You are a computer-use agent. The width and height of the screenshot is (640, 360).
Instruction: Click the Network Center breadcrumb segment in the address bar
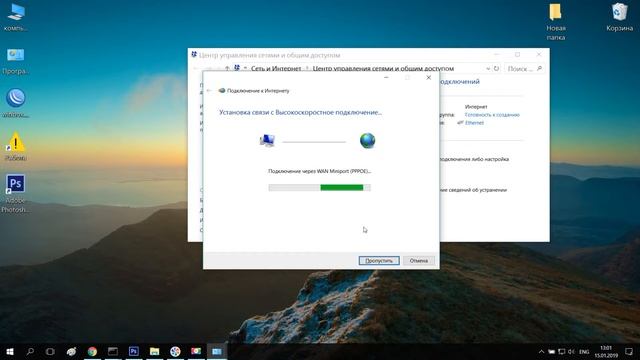pyautogui.click(x=383, y=69)
